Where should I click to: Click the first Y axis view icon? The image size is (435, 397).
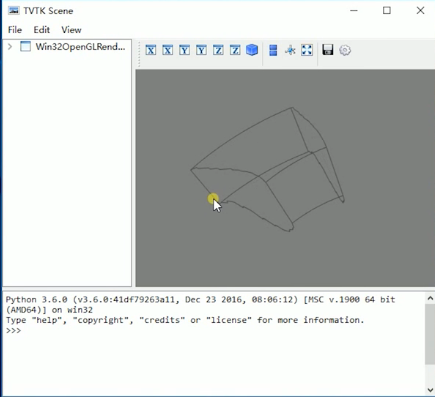coord(184,50)
